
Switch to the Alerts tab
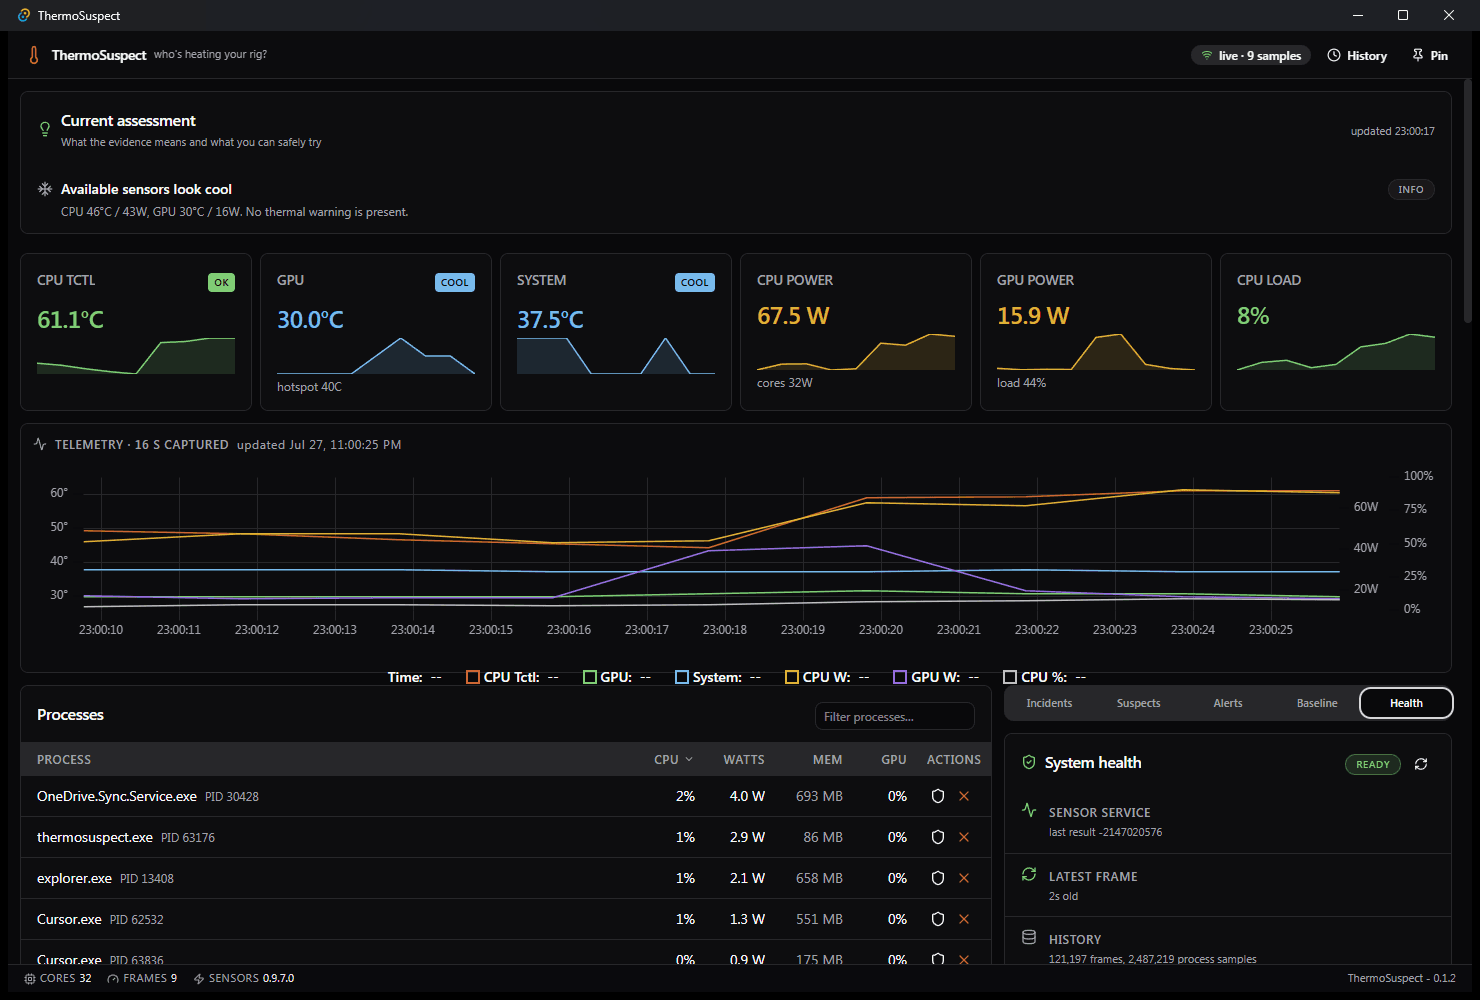click(1228, 703)
